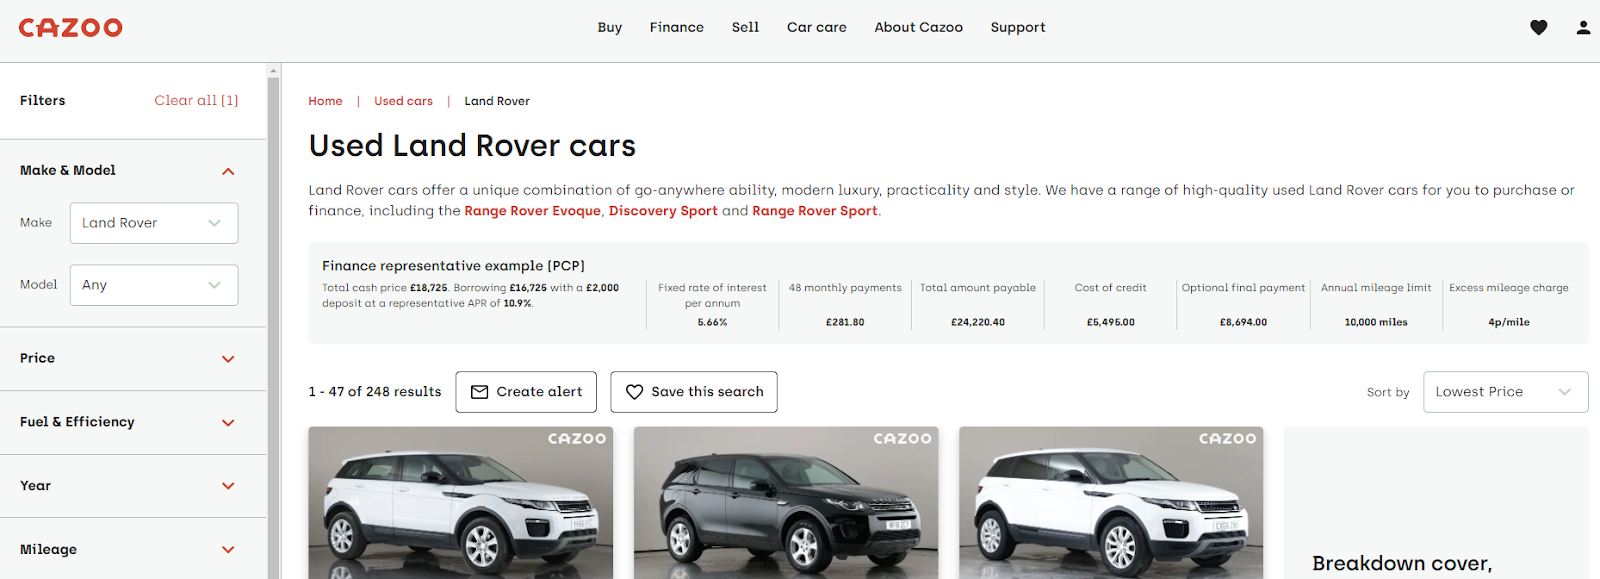
Task: Click the £5,495.00 credit cost value
Action: 1110,323
